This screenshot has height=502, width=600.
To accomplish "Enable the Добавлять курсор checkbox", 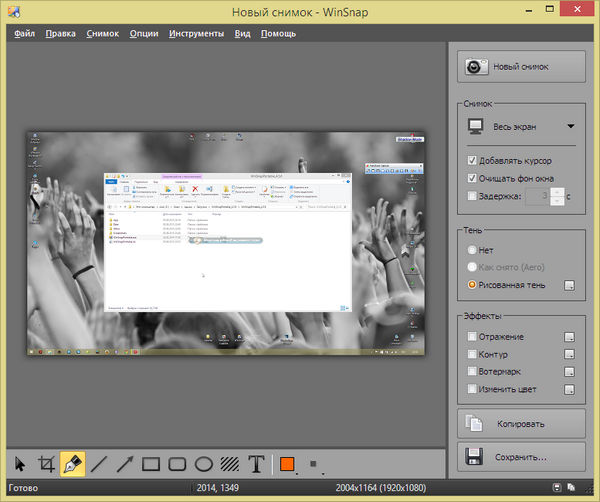I will click(472, 160).
